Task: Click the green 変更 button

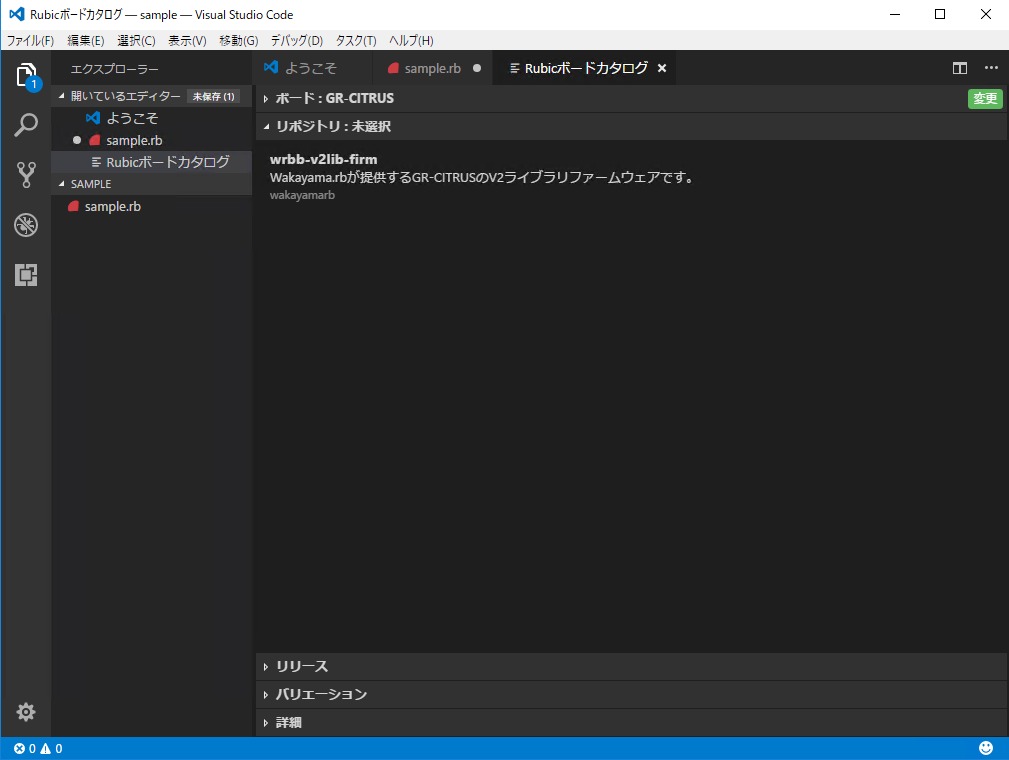Action: click(x=985, y=98)
